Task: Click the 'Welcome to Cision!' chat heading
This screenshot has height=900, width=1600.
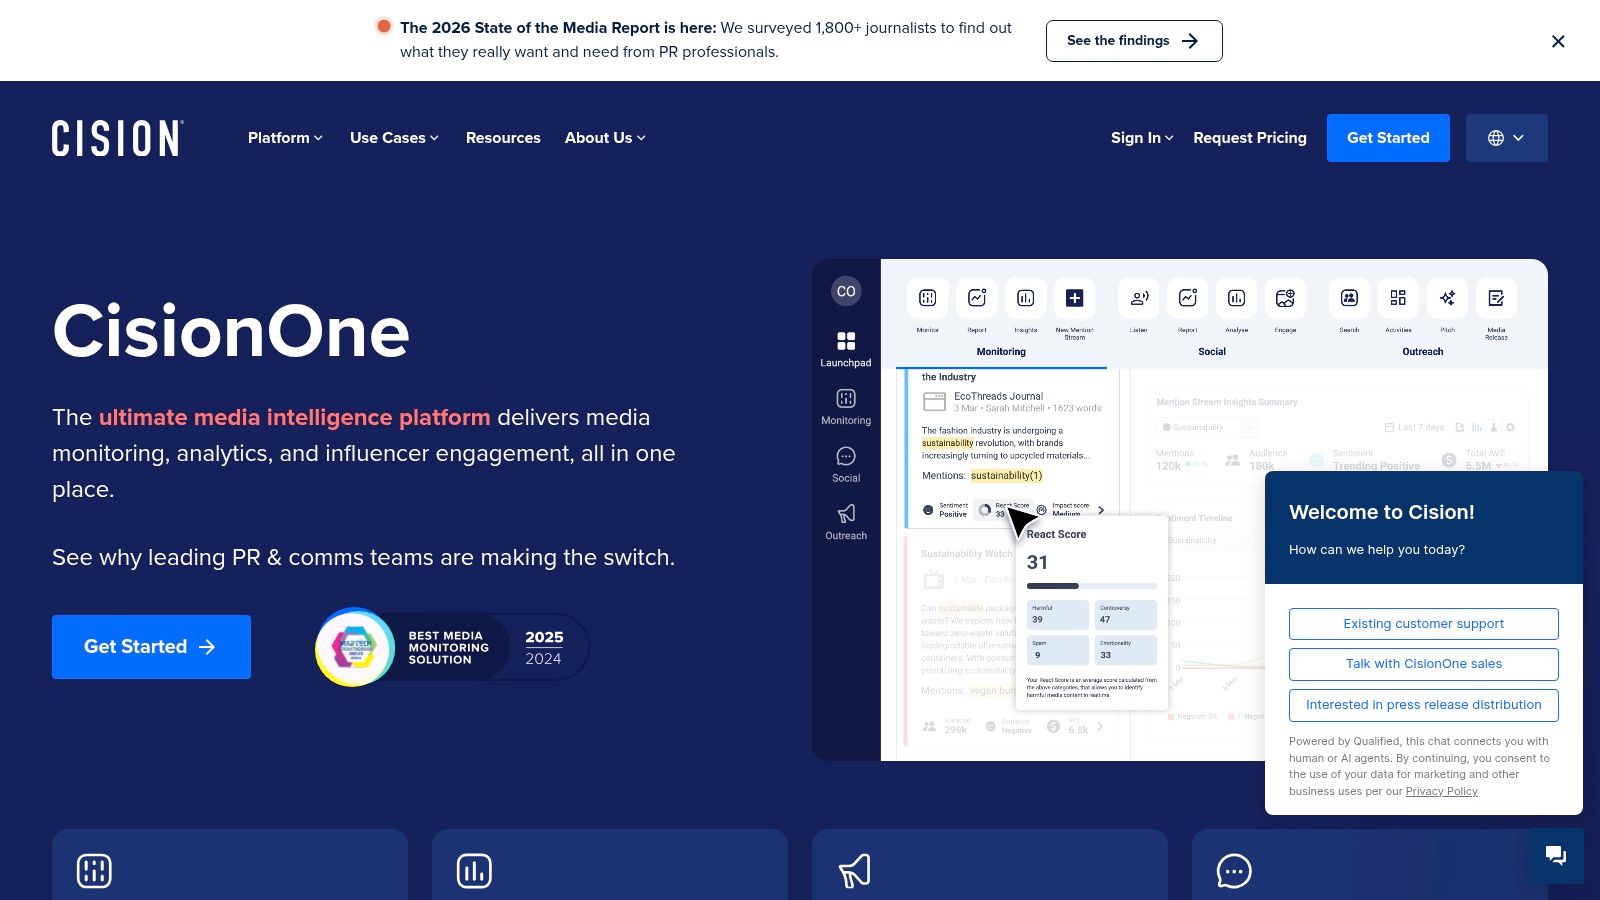Action: pos(1382,512)
